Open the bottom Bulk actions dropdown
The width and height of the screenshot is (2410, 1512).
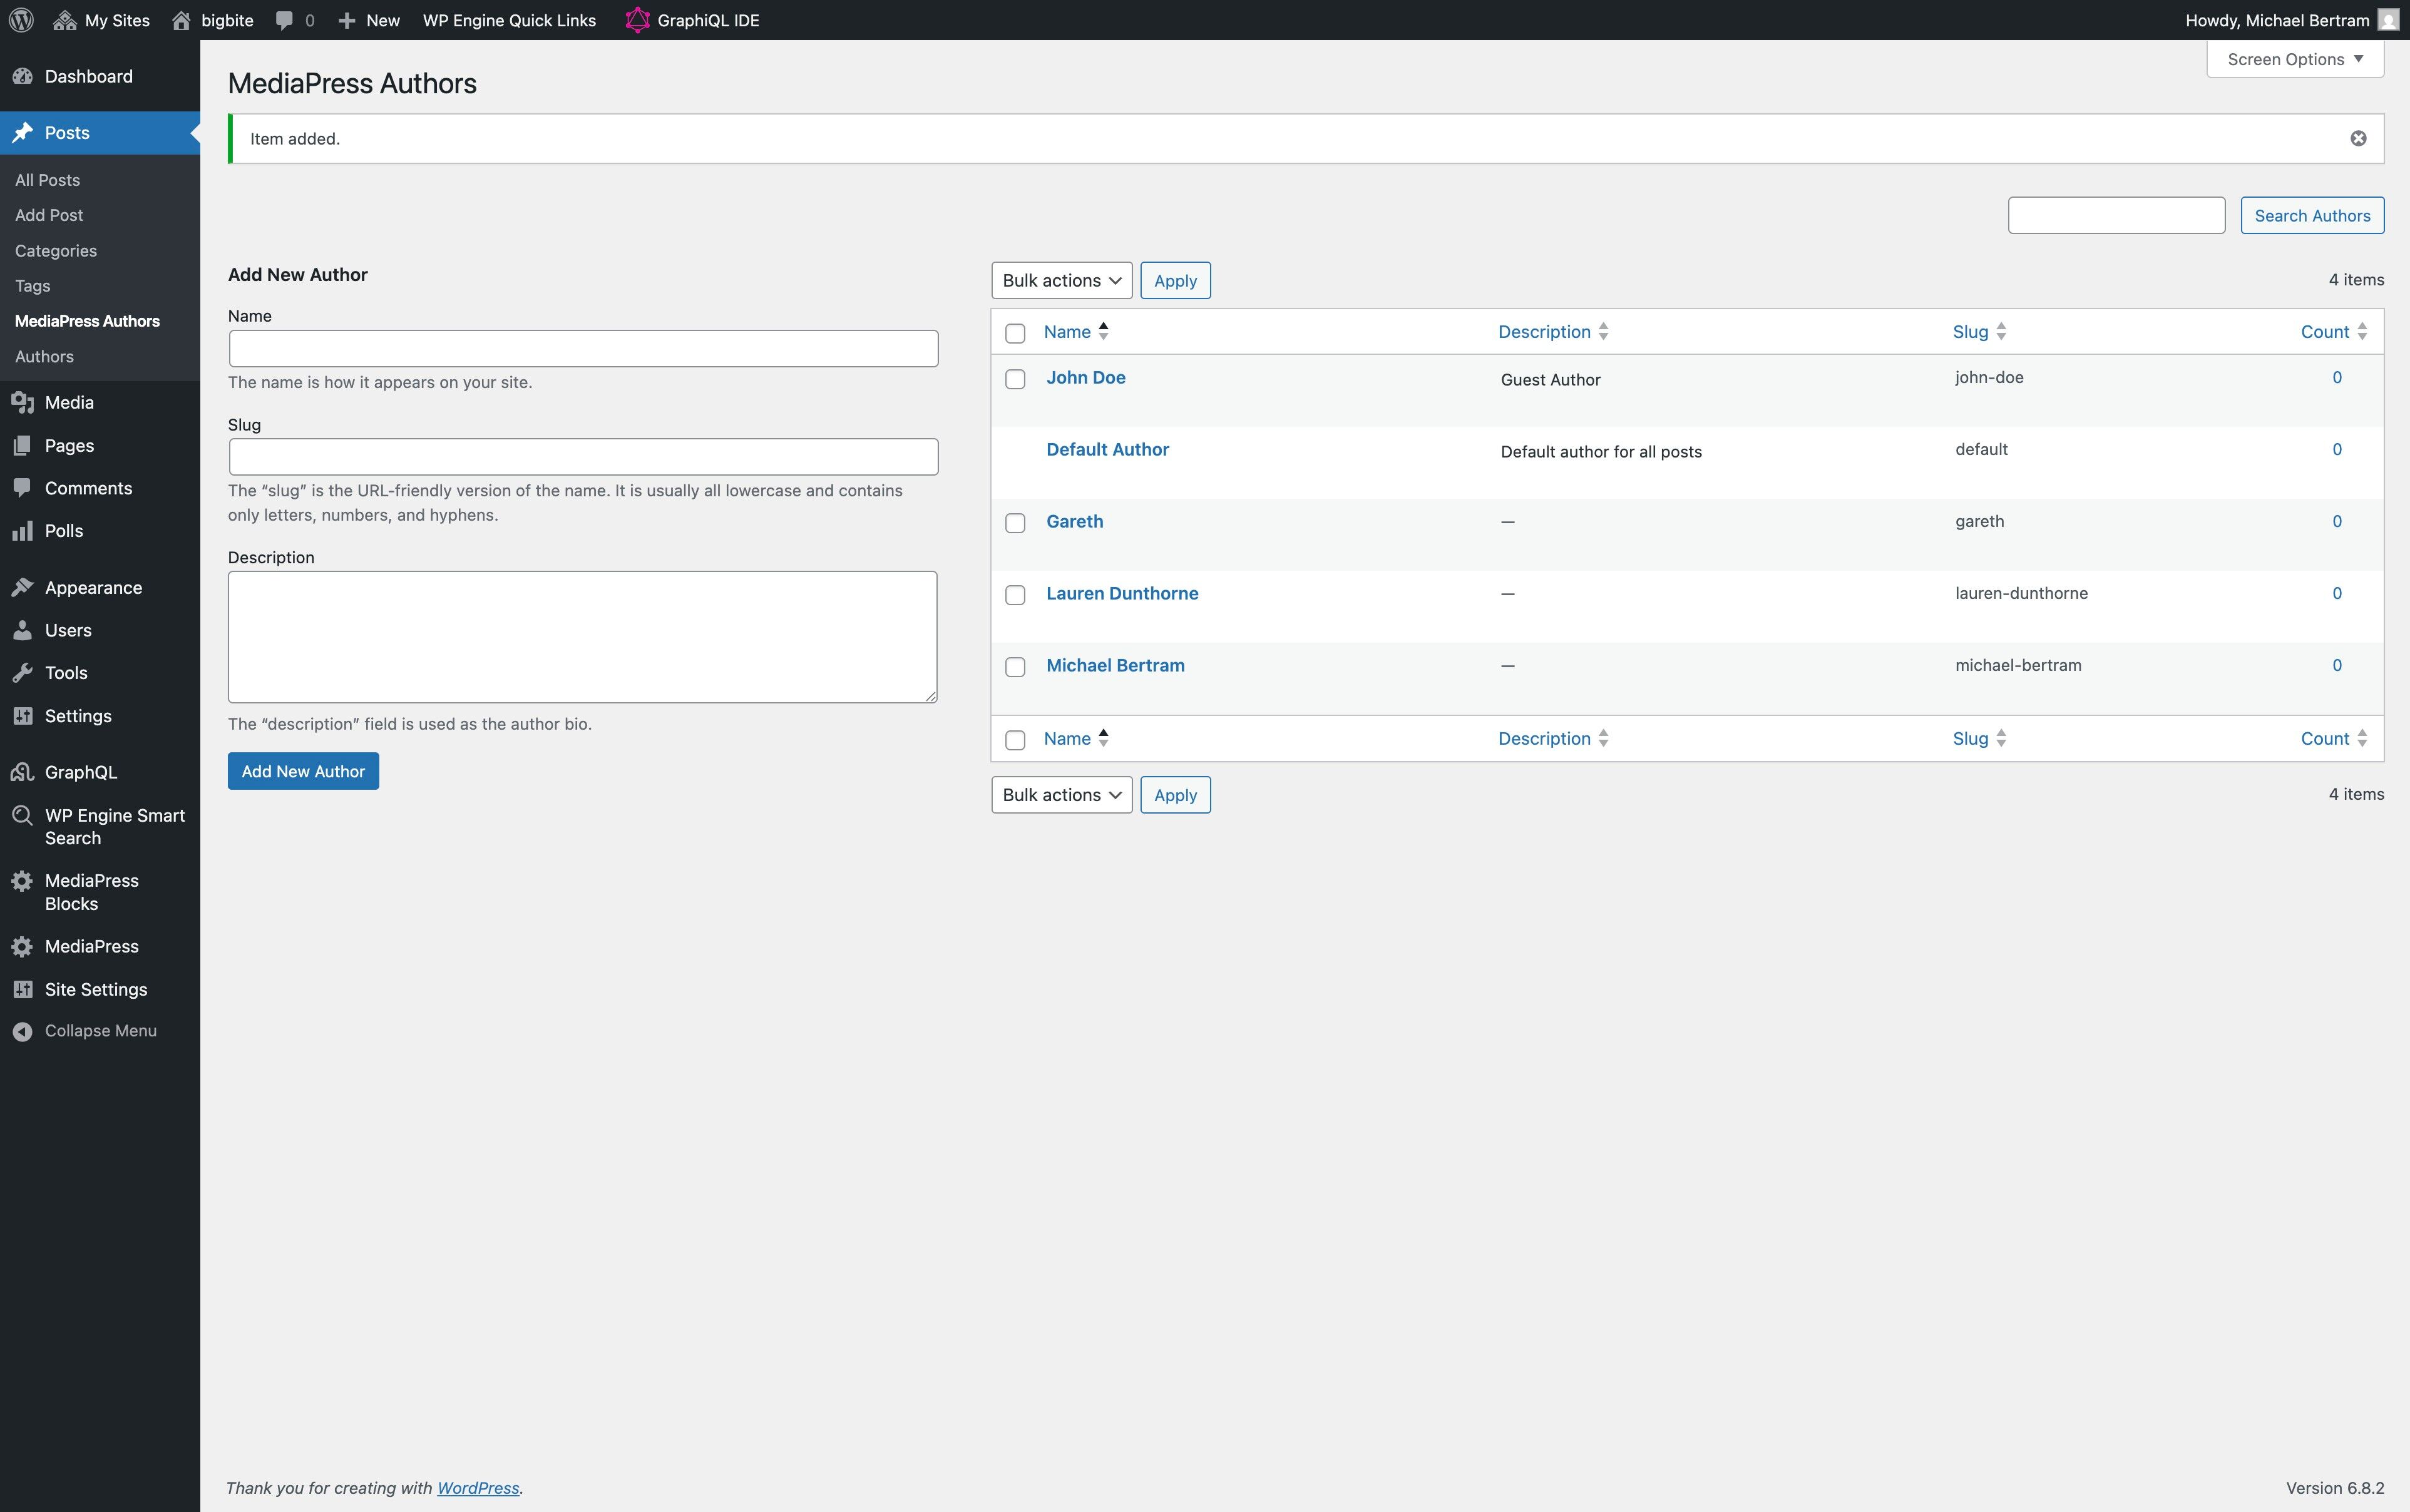pos(1060,795)
